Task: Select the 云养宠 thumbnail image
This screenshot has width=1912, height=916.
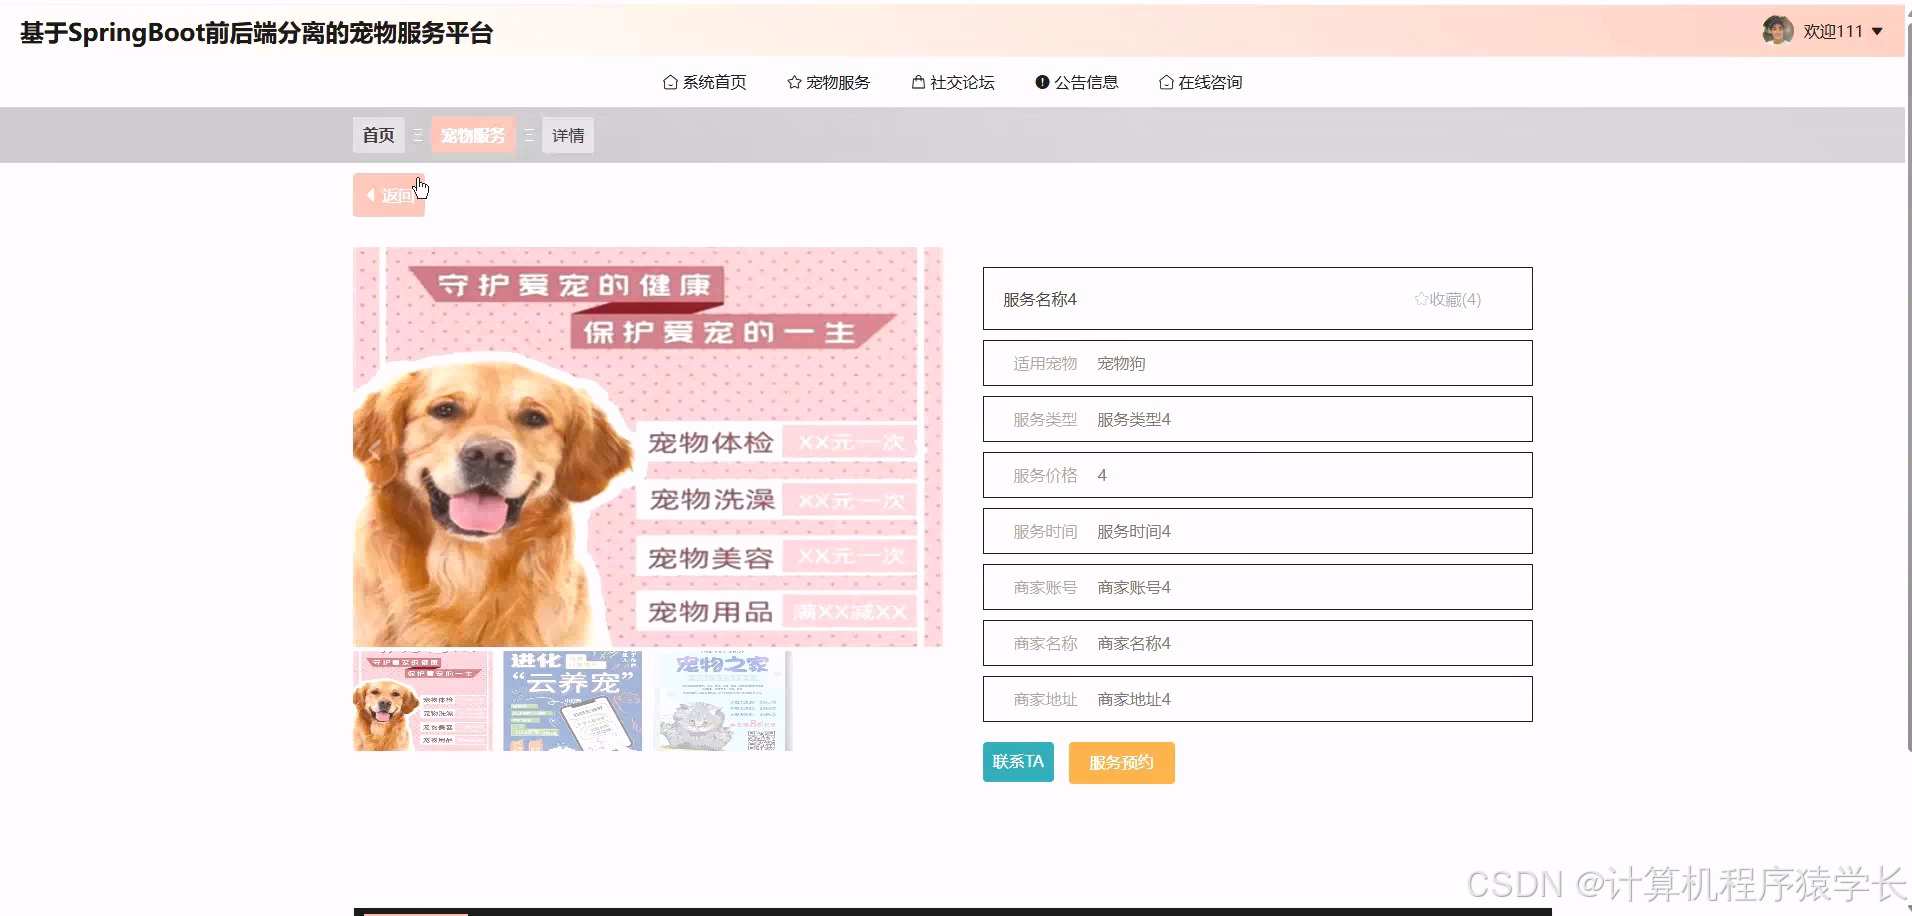Action: (572, 700)
